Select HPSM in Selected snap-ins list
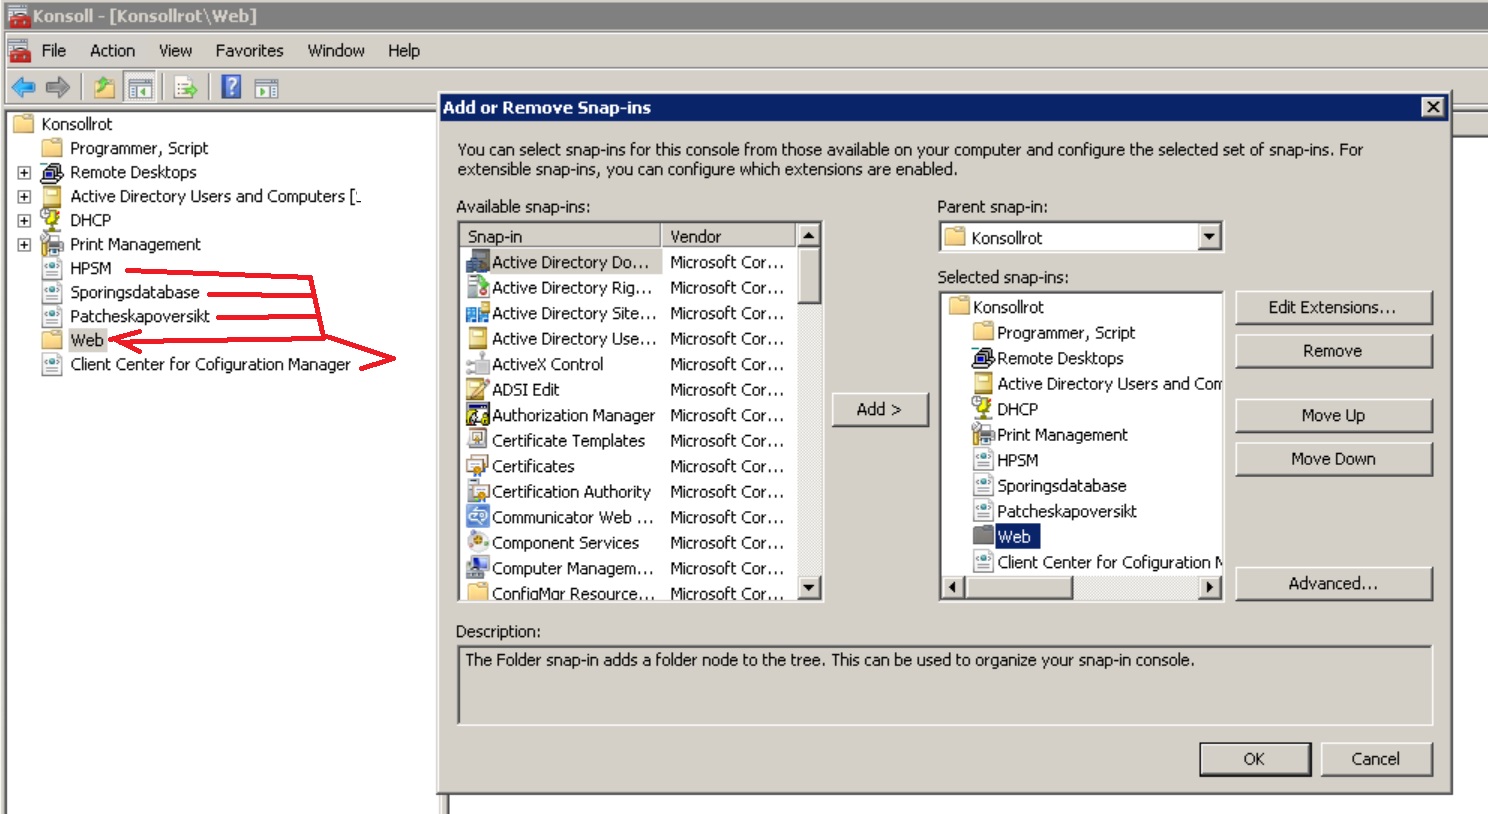Viewport: 1488px width, 814px height. click(1018, 460)
